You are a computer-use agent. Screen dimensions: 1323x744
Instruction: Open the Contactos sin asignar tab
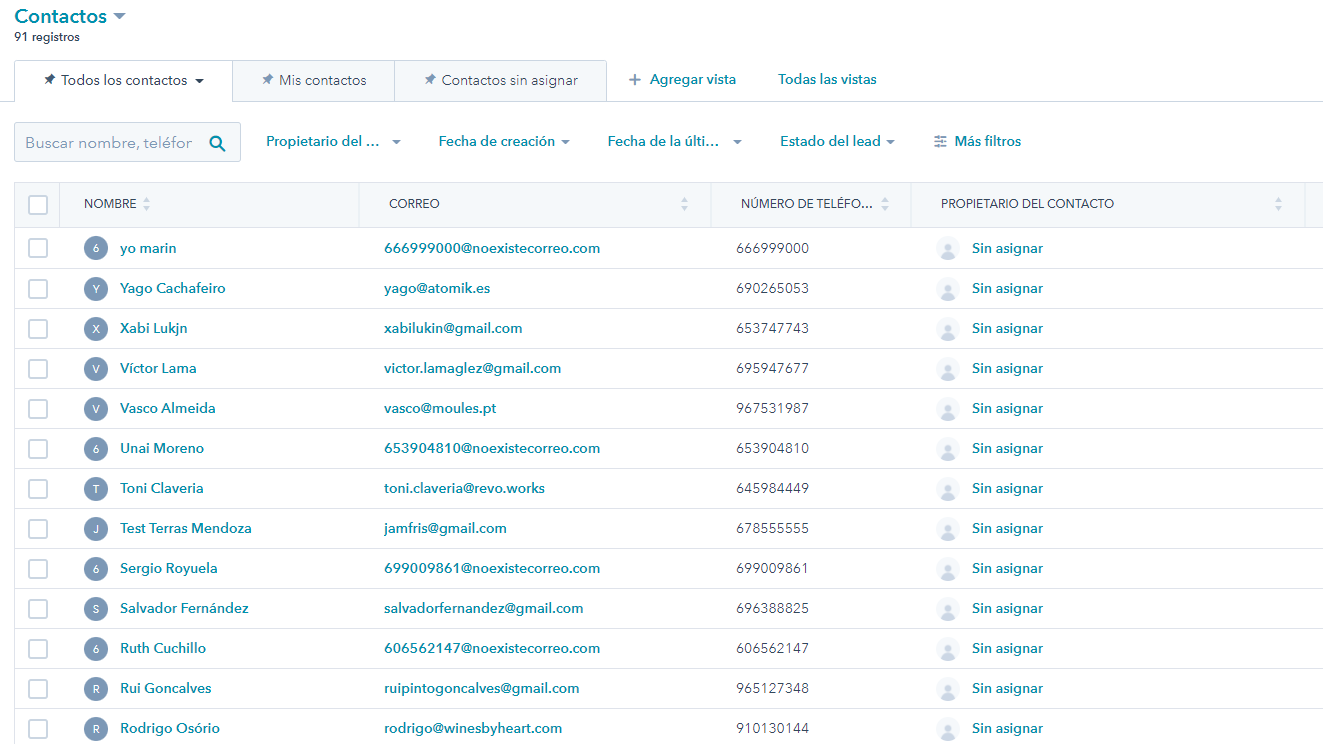tap(501, 80)
